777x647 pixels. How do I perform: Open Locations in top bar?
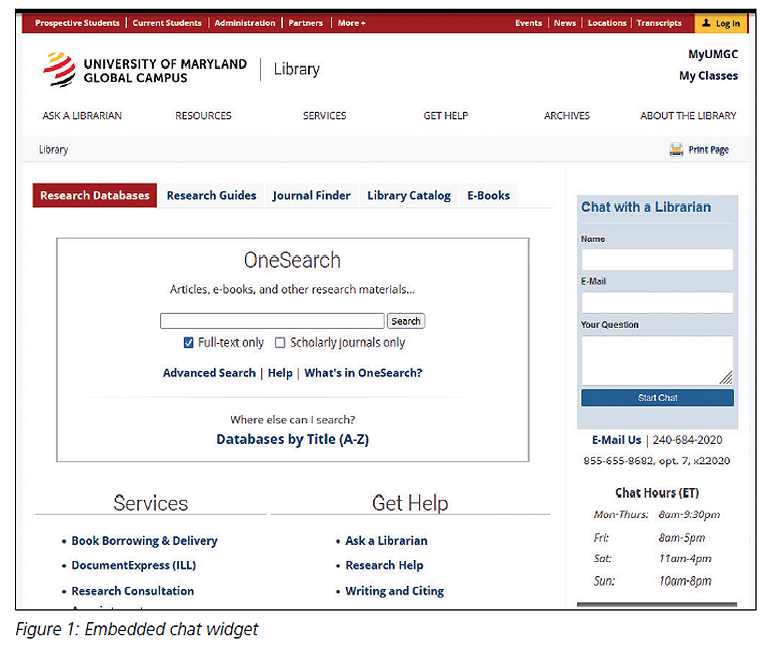pyautogui.click(x=607, y=23)
